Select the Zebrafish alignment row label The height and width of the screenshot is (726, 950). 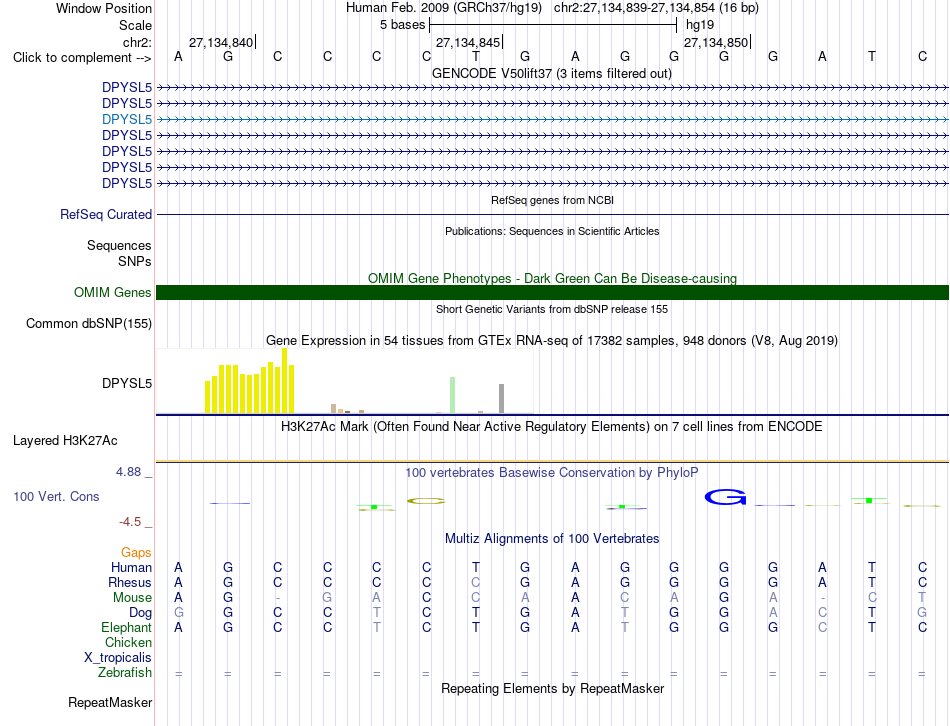pyautogui.click(x=125, y=673)
